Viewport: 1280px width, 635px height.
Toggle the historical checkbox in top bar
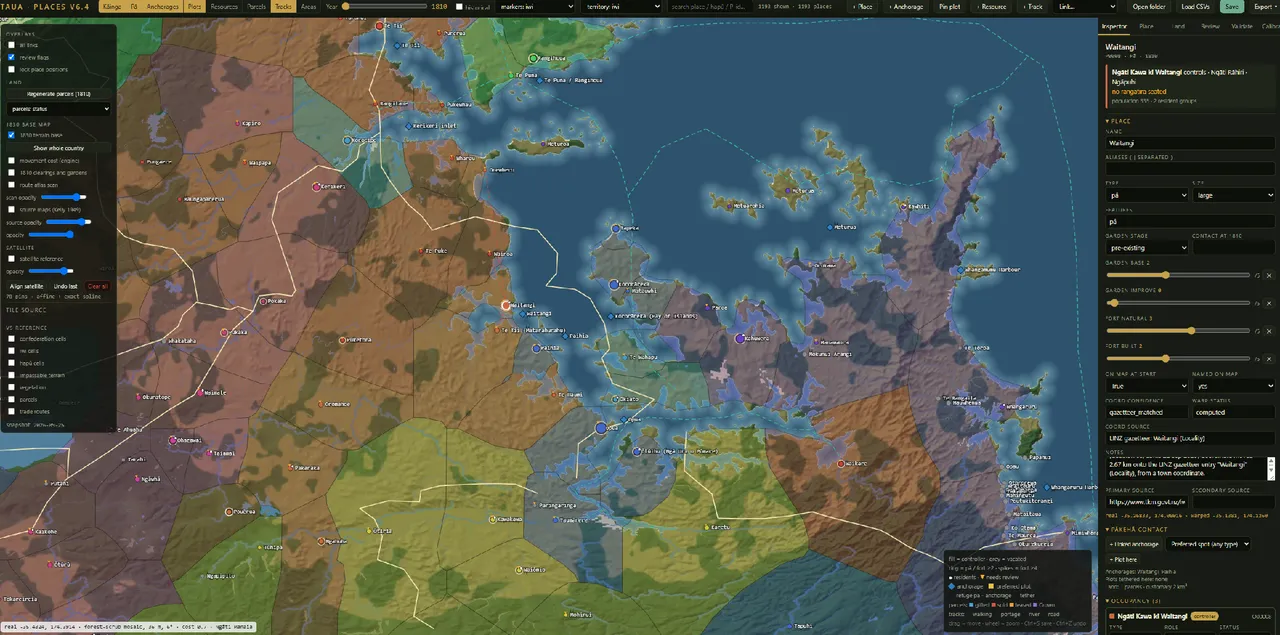[459, 6]
